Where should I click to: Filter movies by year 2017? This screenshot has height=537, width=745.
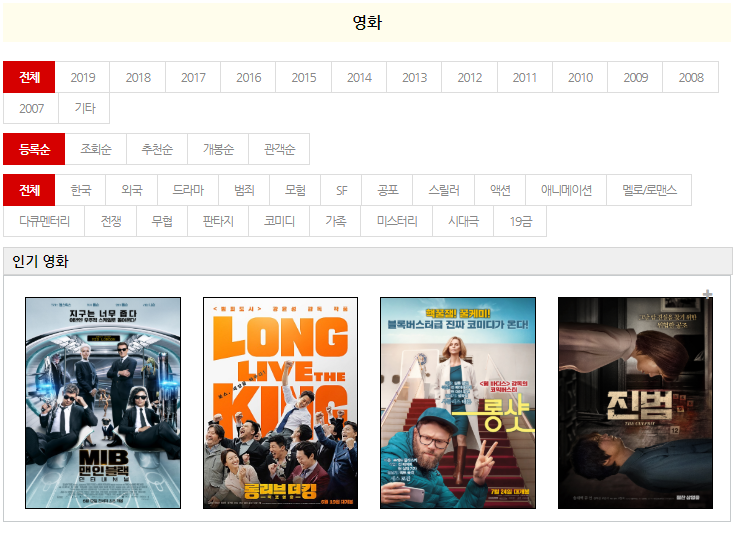point(193,77)
